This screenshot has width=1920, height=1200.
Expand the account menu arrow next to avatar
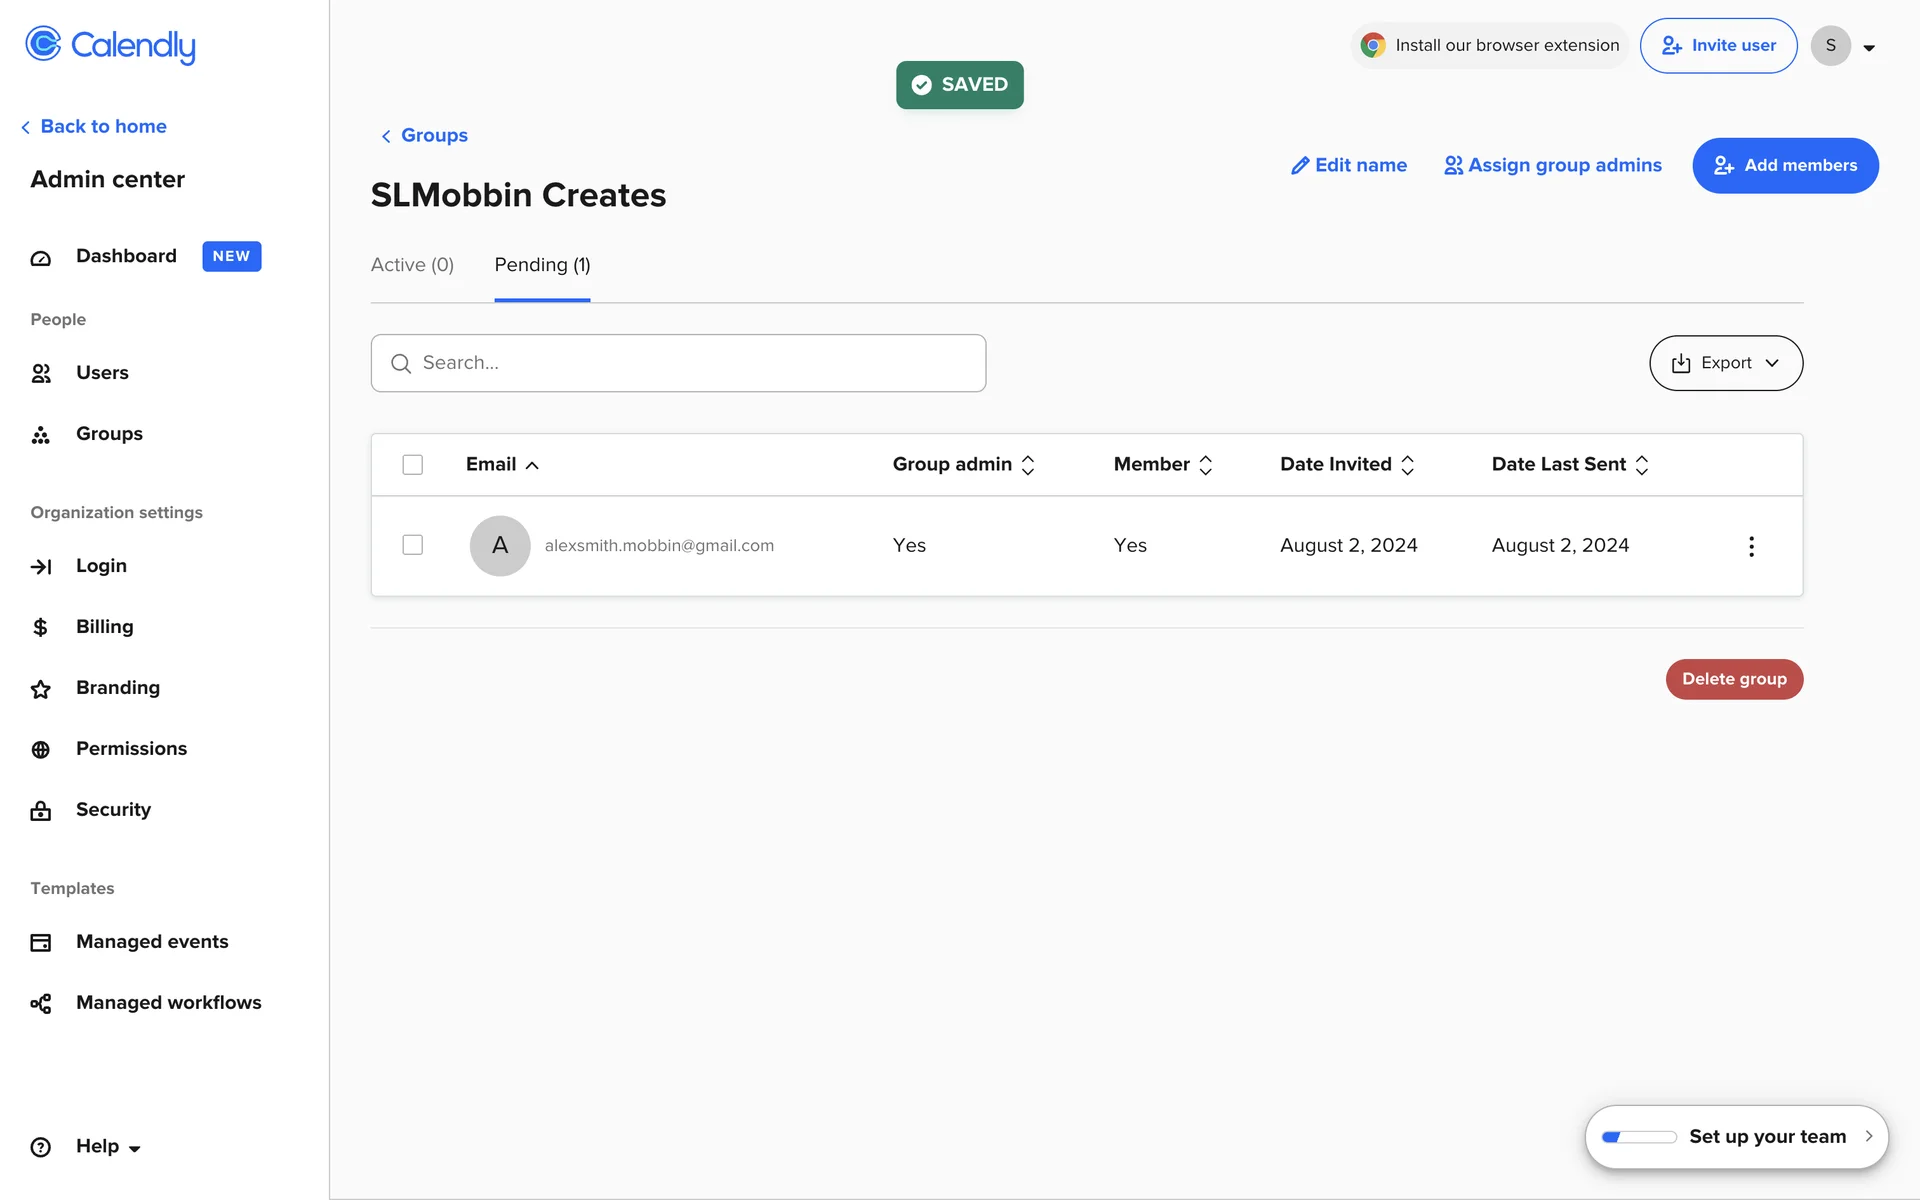(x=1869, y=48)
